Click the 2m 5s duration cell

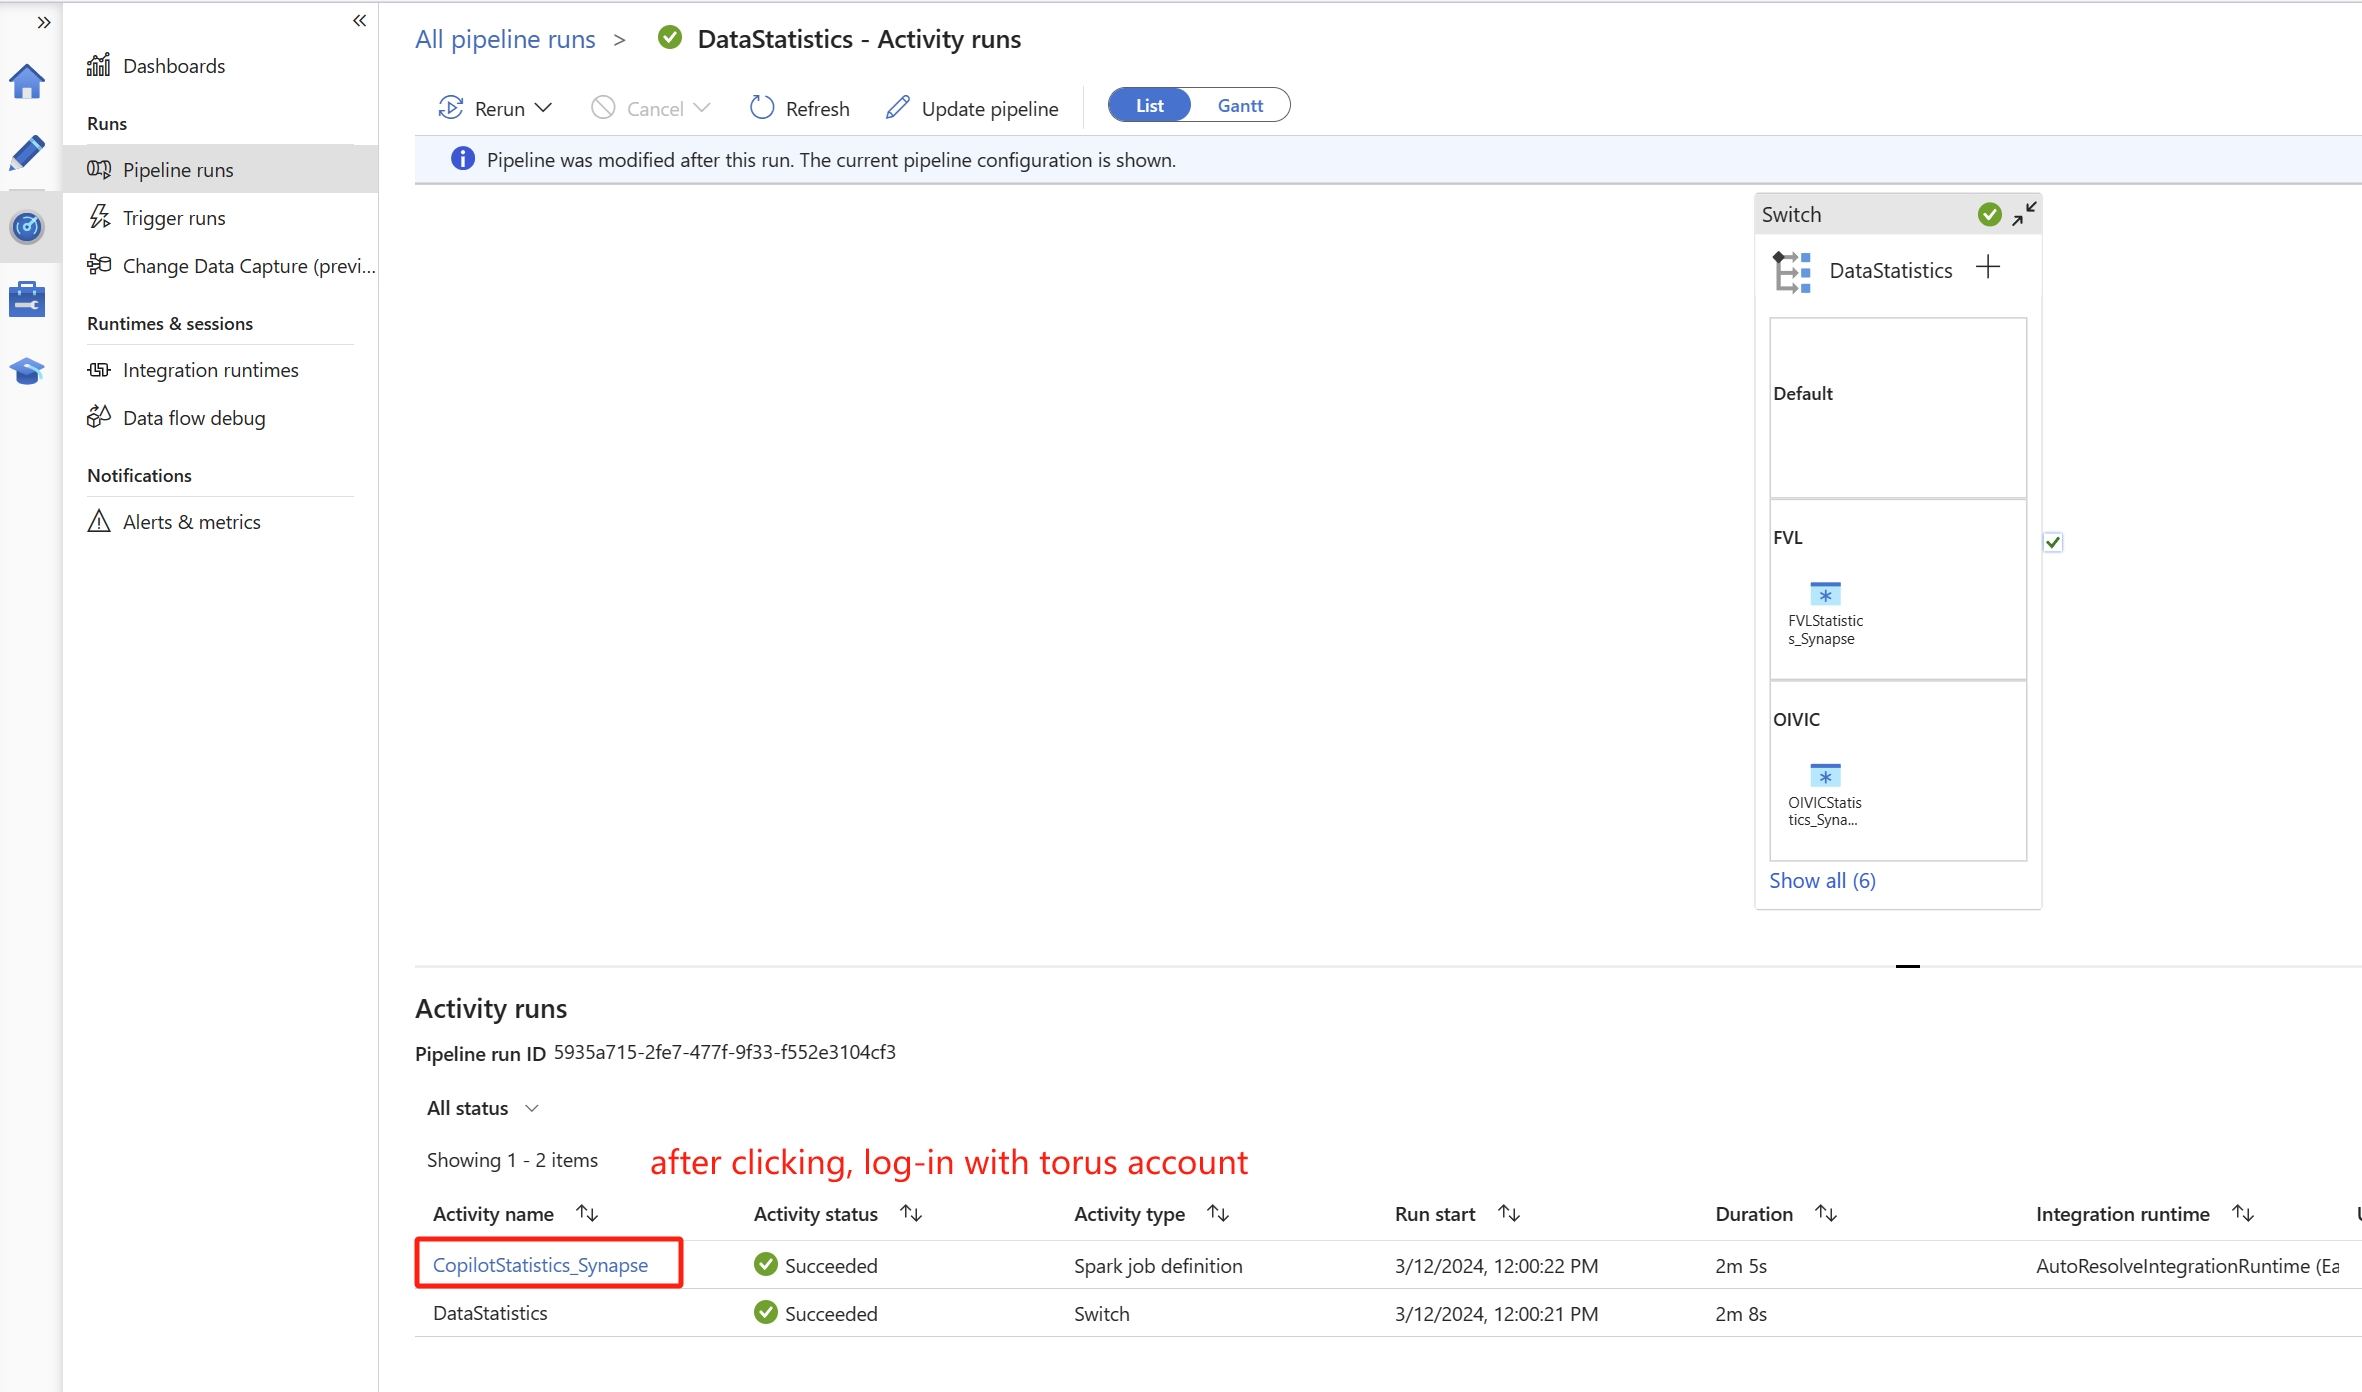tap(1741, 1265)
